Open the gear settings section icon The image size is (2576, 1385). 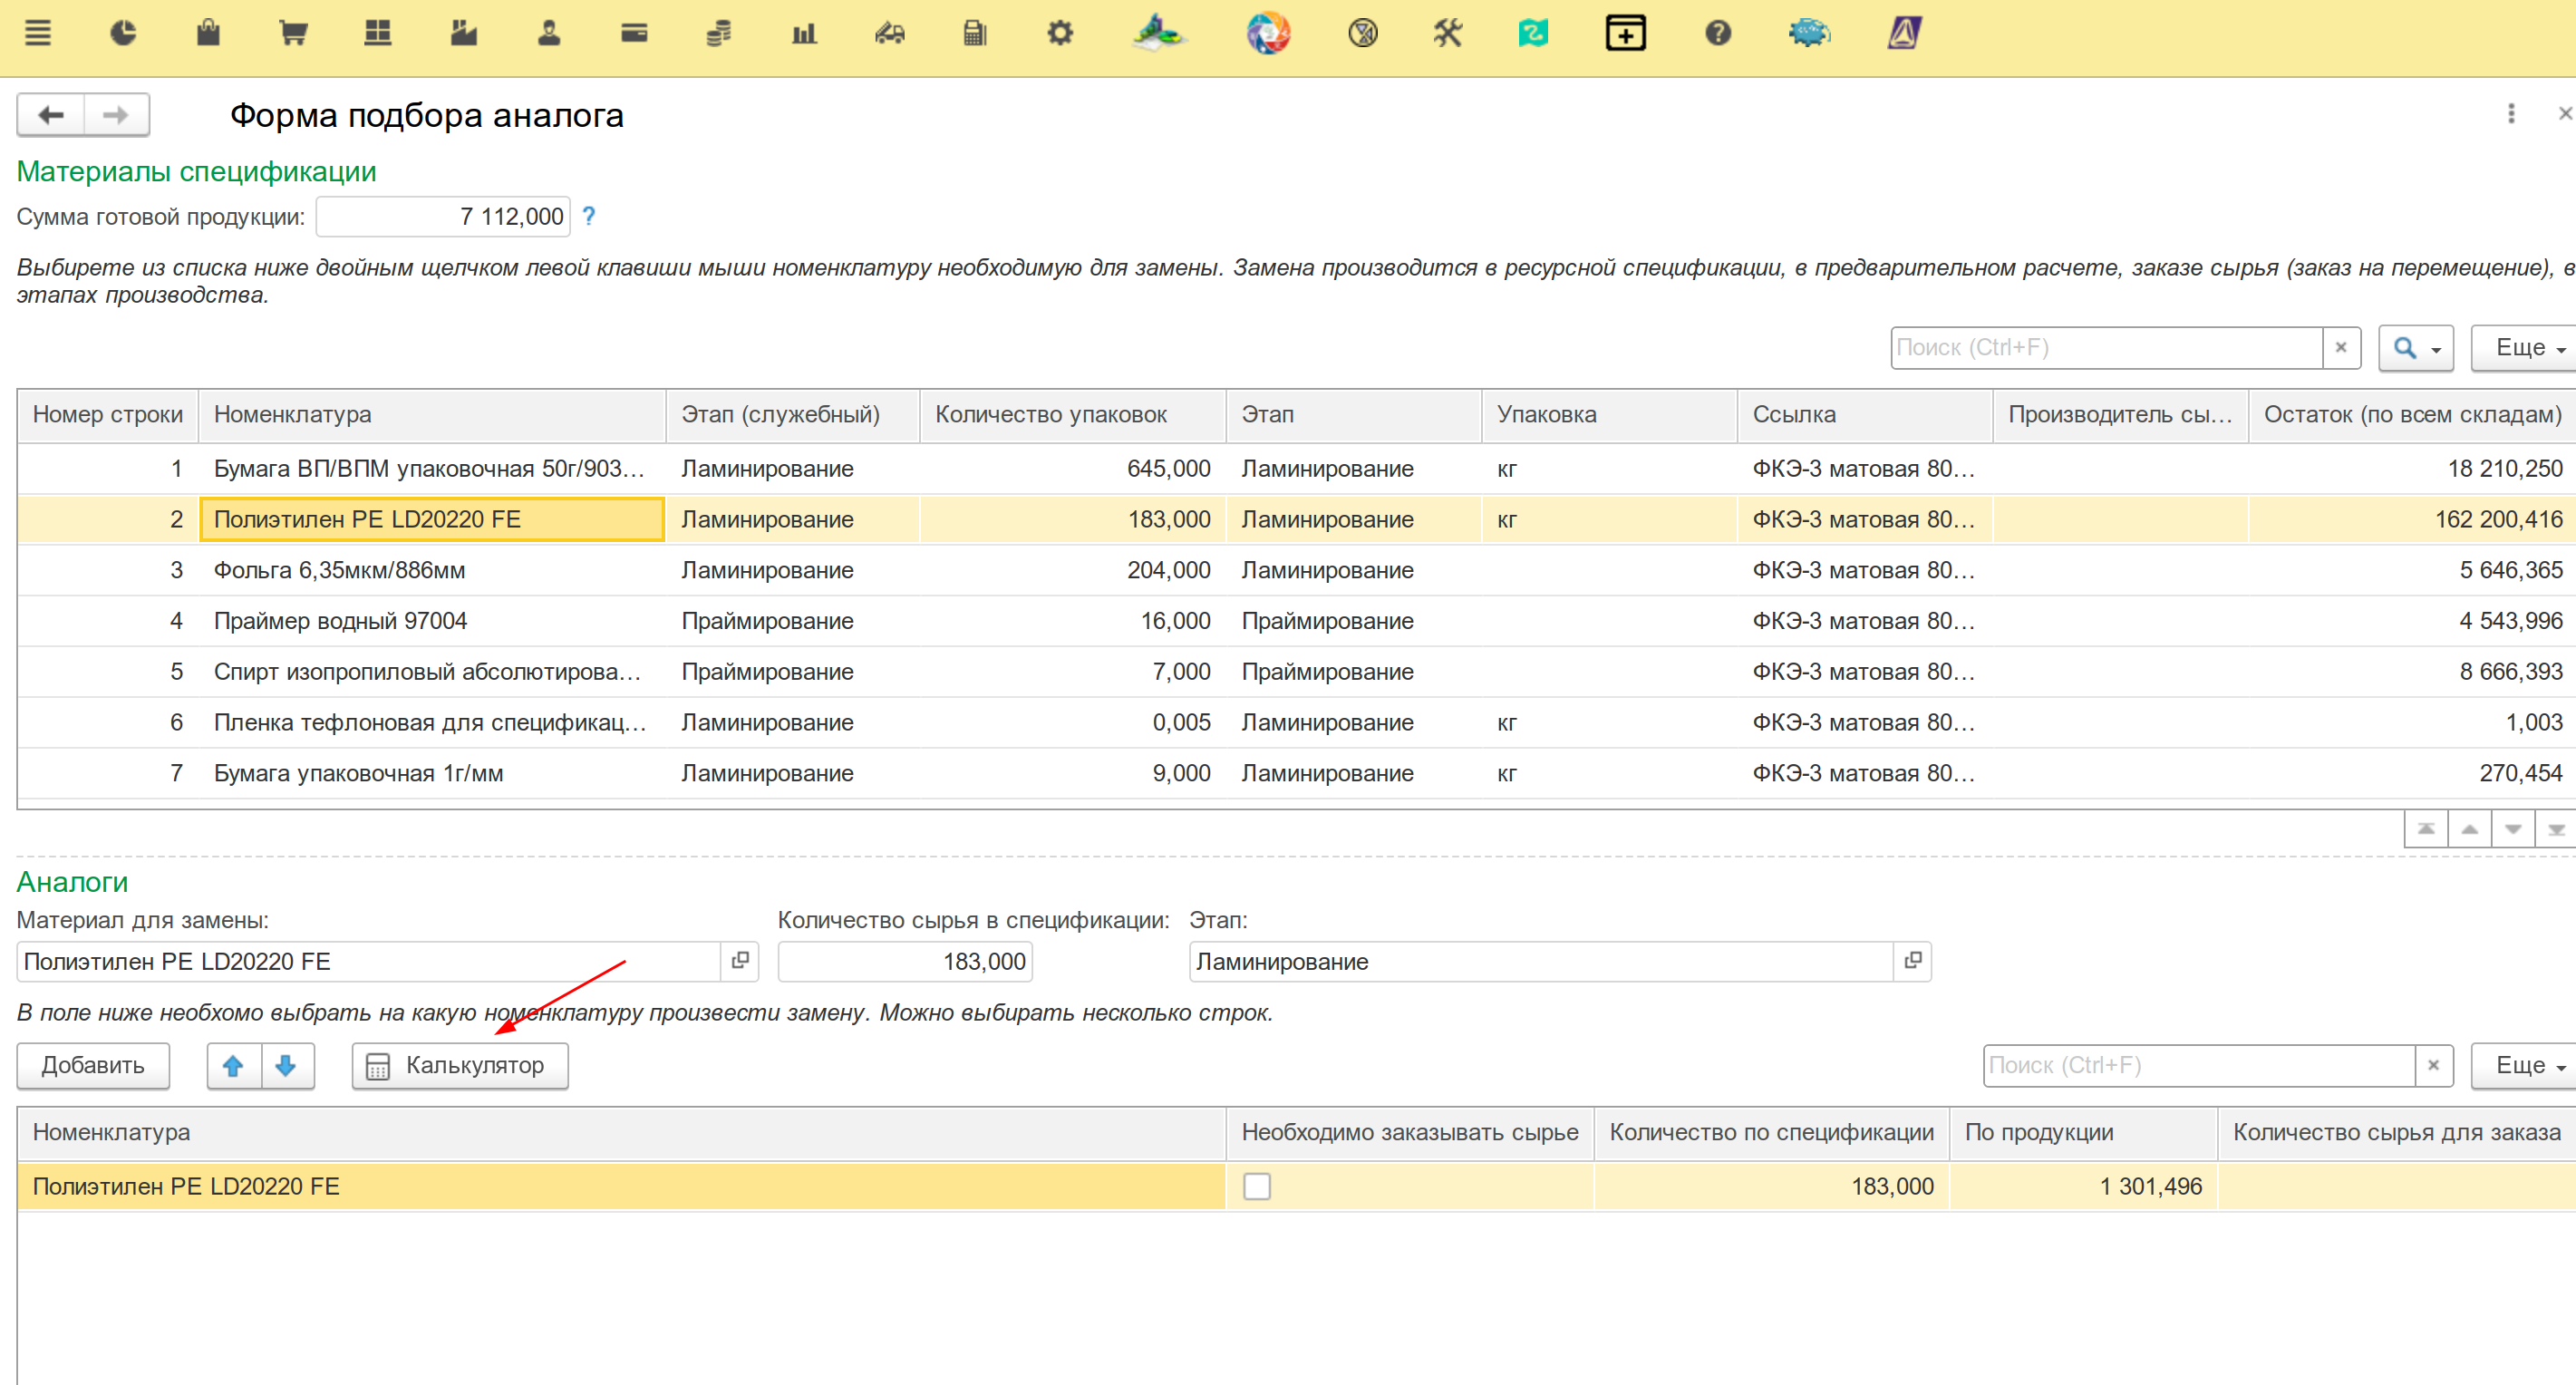click(1060, 34)
